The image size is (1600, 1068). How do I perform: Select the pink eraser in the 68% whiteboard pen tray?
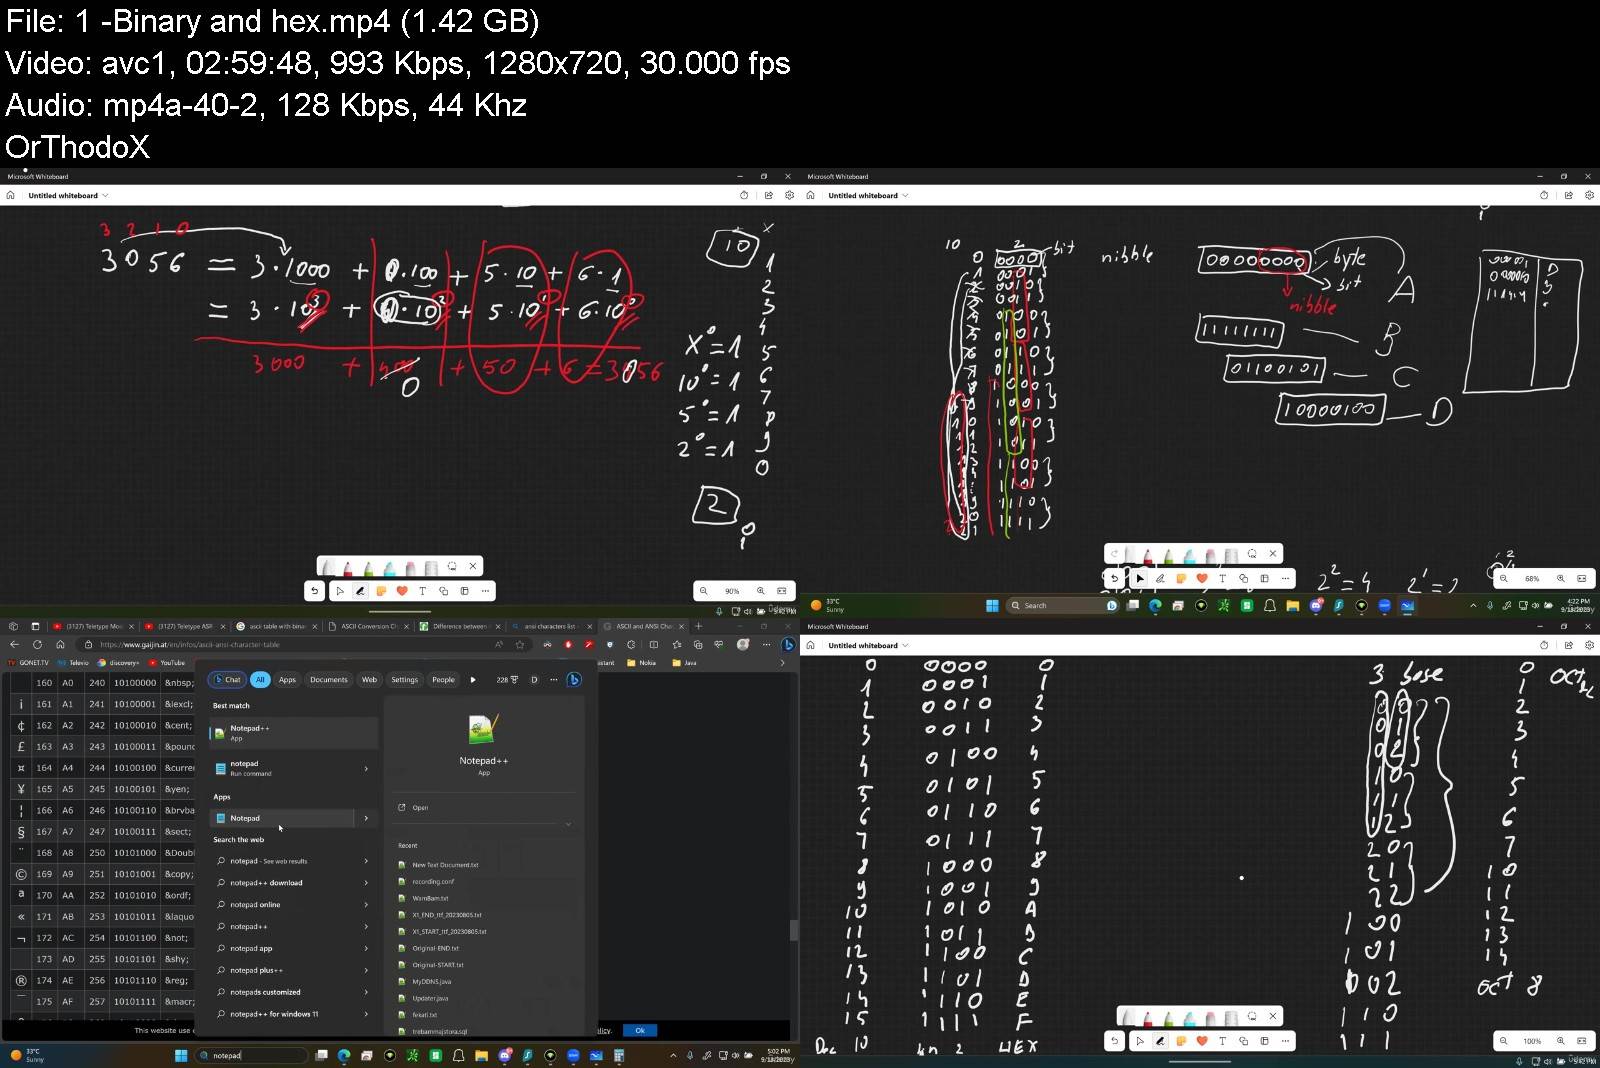(1210, 555)
